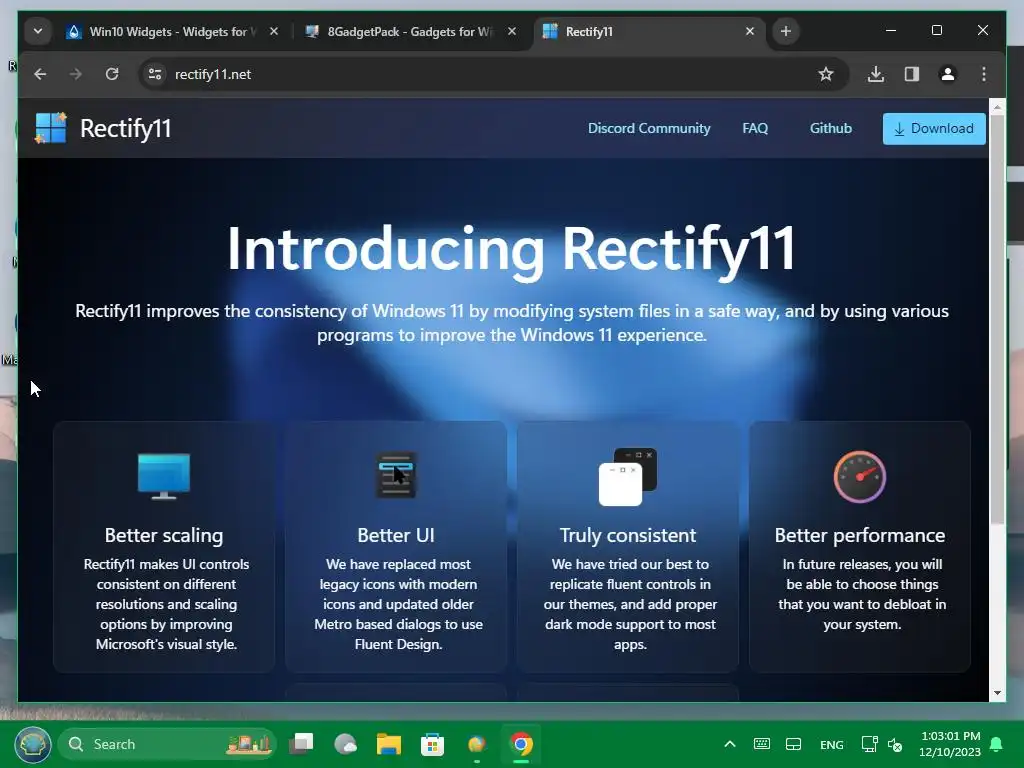The height and width of the screenshot is (768, 1024).
Task: Bookmark this page with the star
Action: coord(825,74)
